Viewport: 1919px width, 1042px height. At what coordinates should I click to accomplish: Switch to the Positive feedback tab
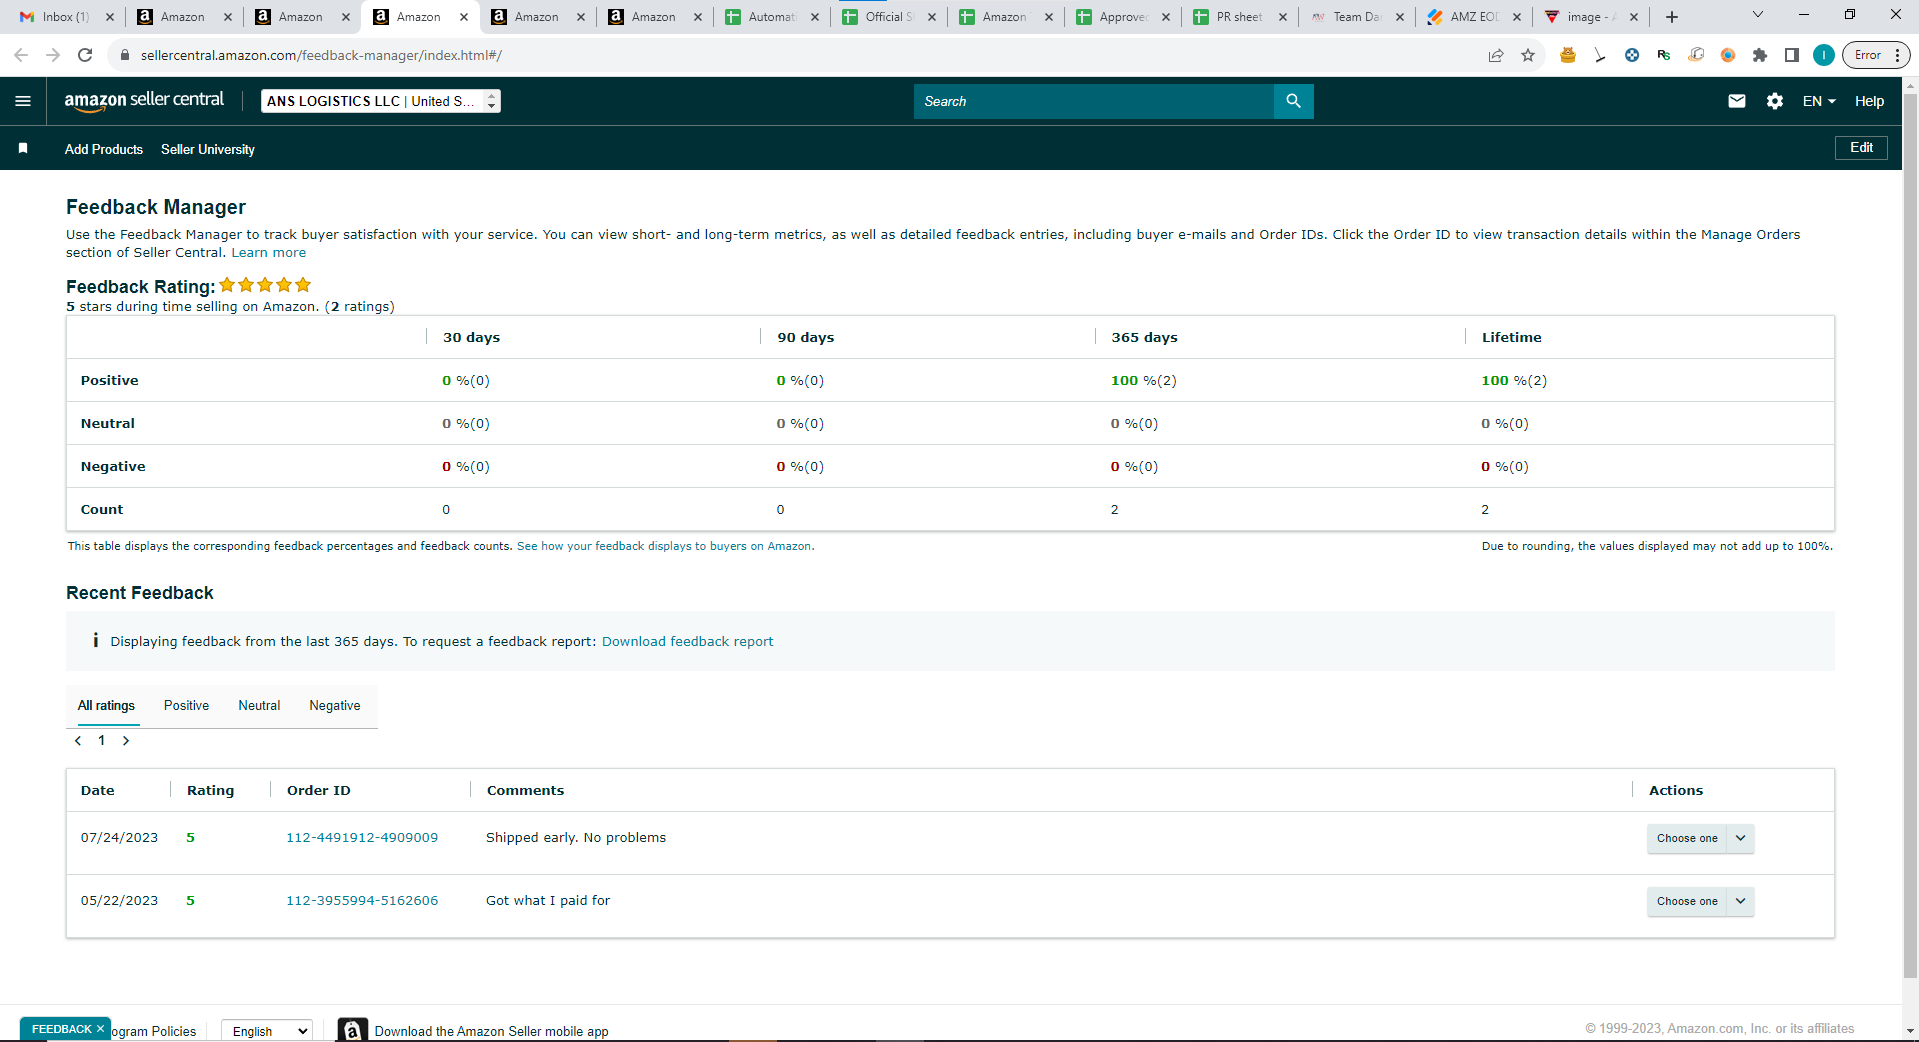coord(187,705)
